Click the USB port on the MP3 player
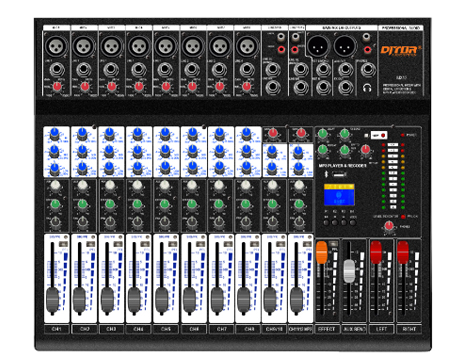 point(339,174)
